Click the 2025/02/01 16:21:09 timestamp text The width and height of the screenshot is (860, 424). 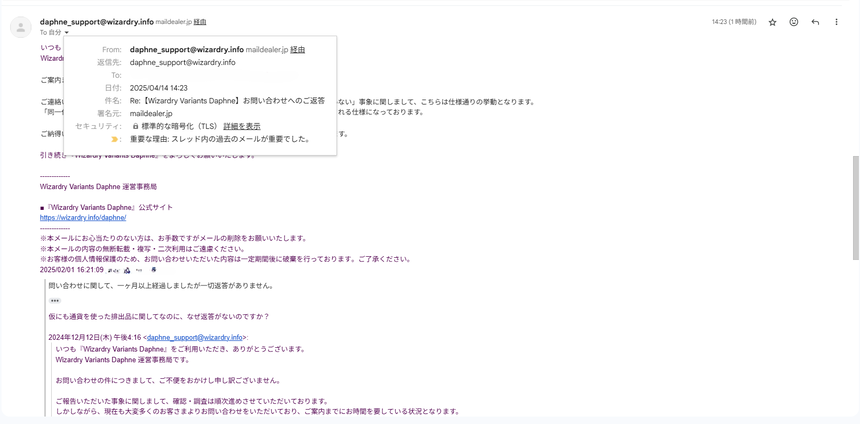(x=72, y=270)
